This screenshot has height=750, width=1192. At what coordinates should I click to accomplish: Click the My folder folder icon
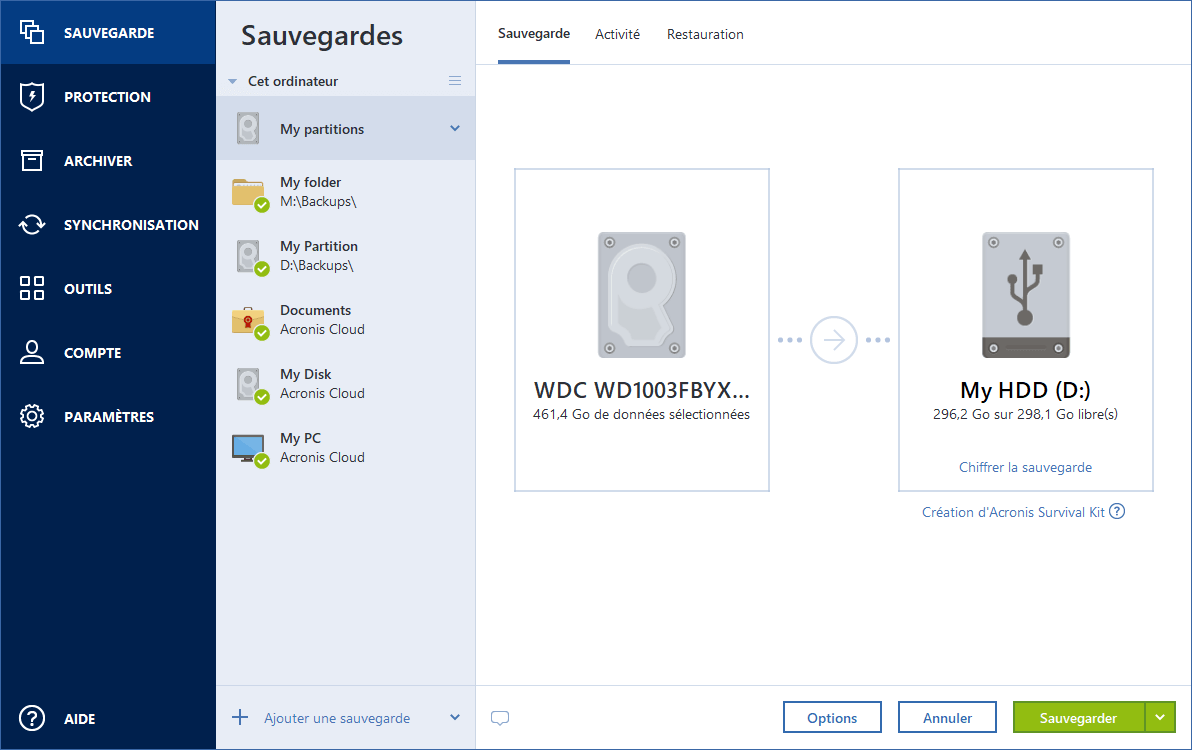coord(249,193)
